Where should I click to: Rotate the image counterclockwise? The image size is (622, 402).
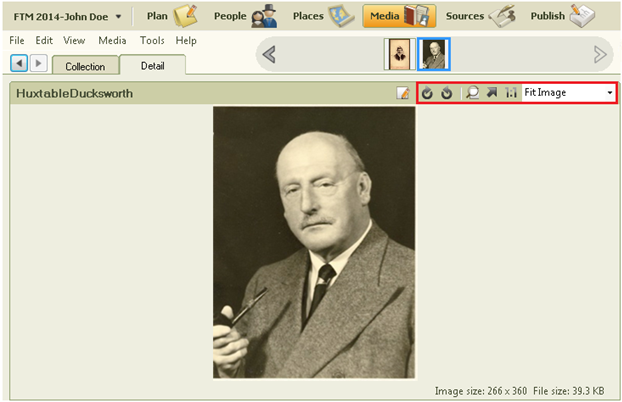pos(446,93)
